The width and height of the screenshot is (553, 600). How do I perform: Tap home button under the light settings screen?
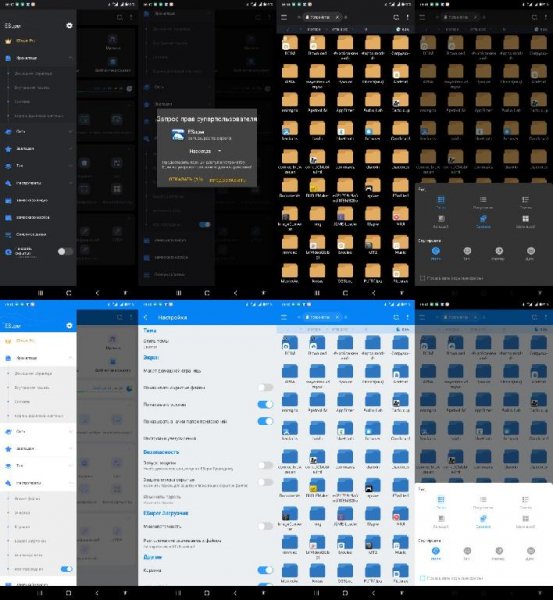pyautogui.click(x=207, y=593)
